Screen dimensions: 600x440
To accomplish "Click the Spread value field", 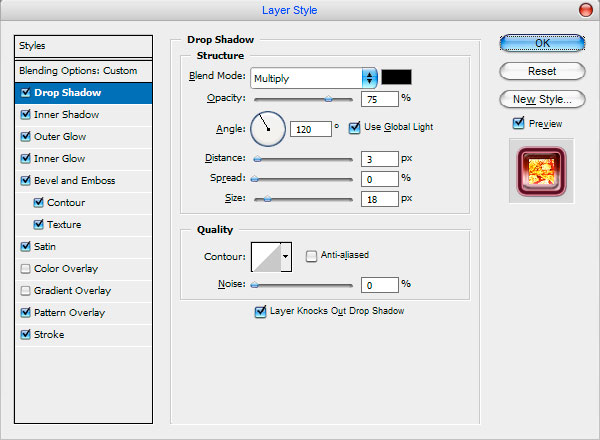I will point(380,179).
